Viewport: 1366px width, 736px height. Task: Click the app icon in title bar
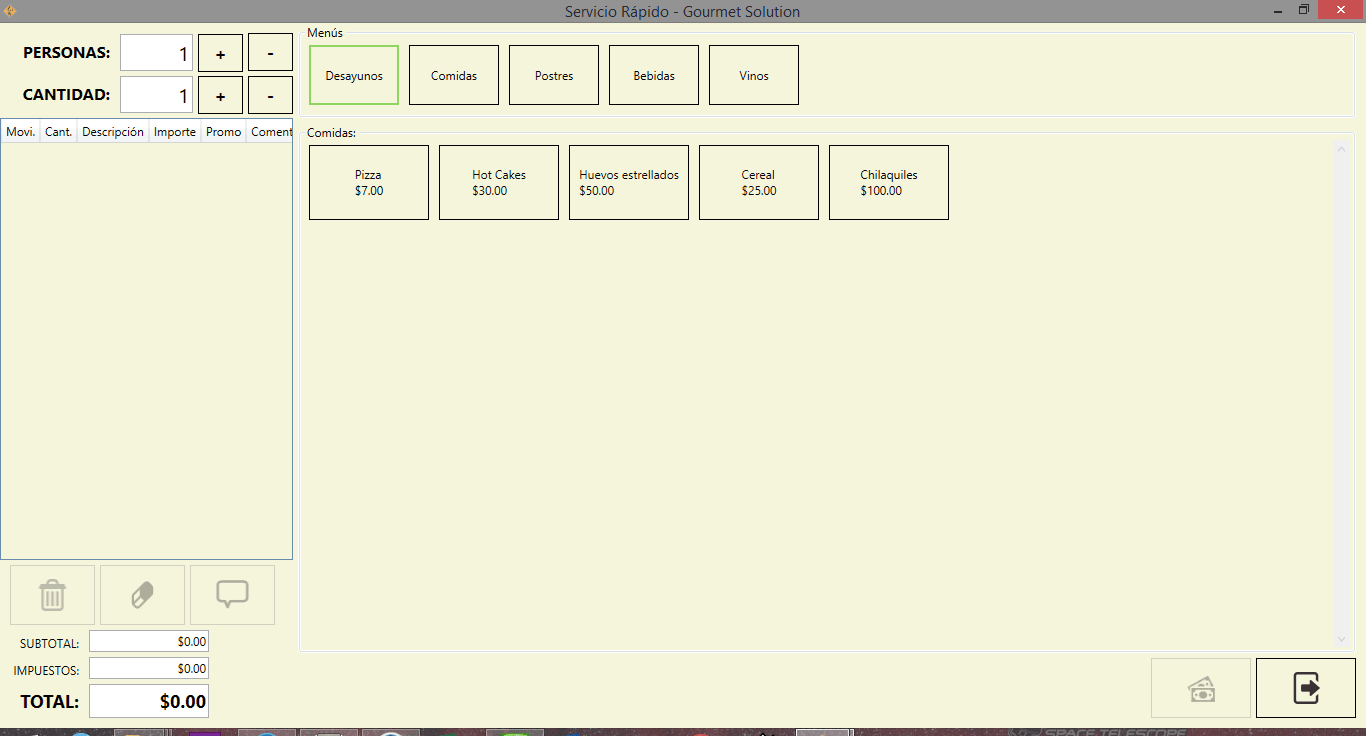point(10,11)
